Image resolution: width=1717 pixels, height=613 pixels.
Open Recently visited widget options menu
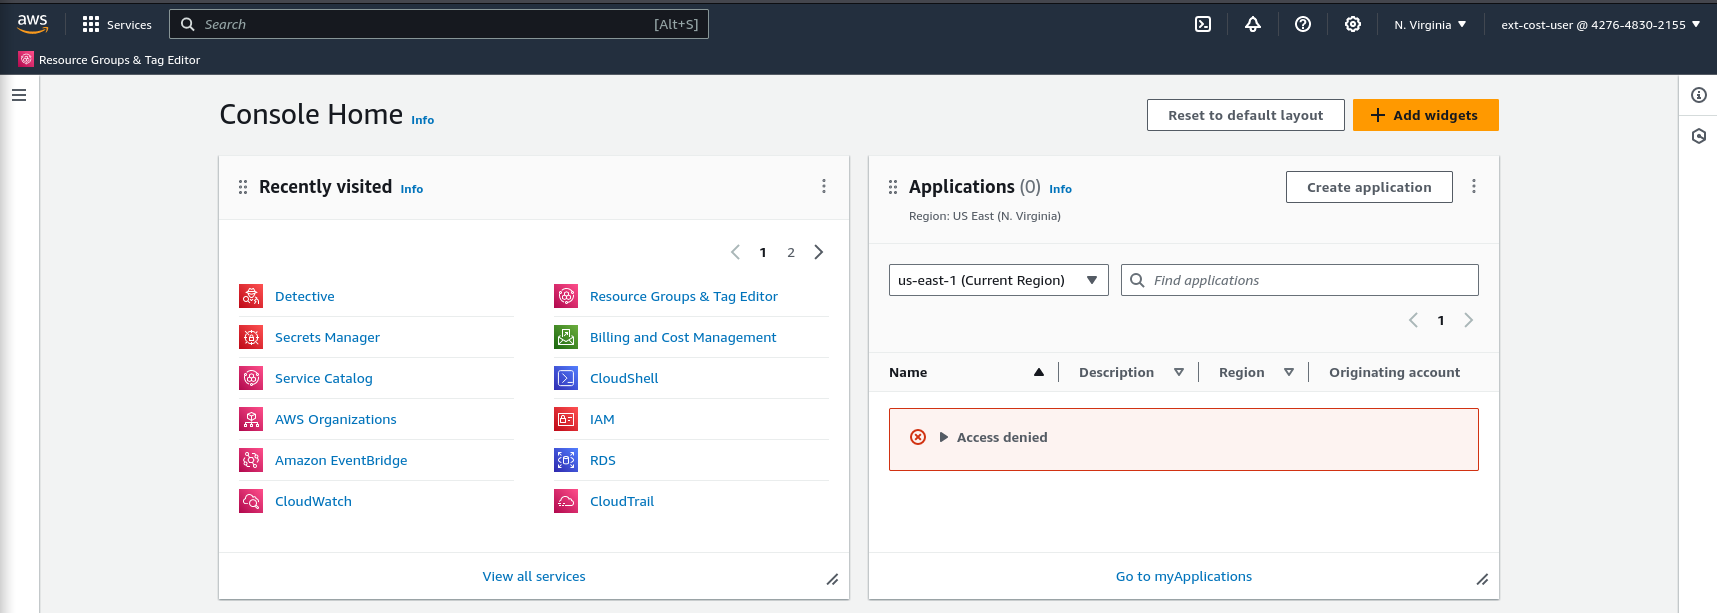pyautogui.click(x=824, y=186)
